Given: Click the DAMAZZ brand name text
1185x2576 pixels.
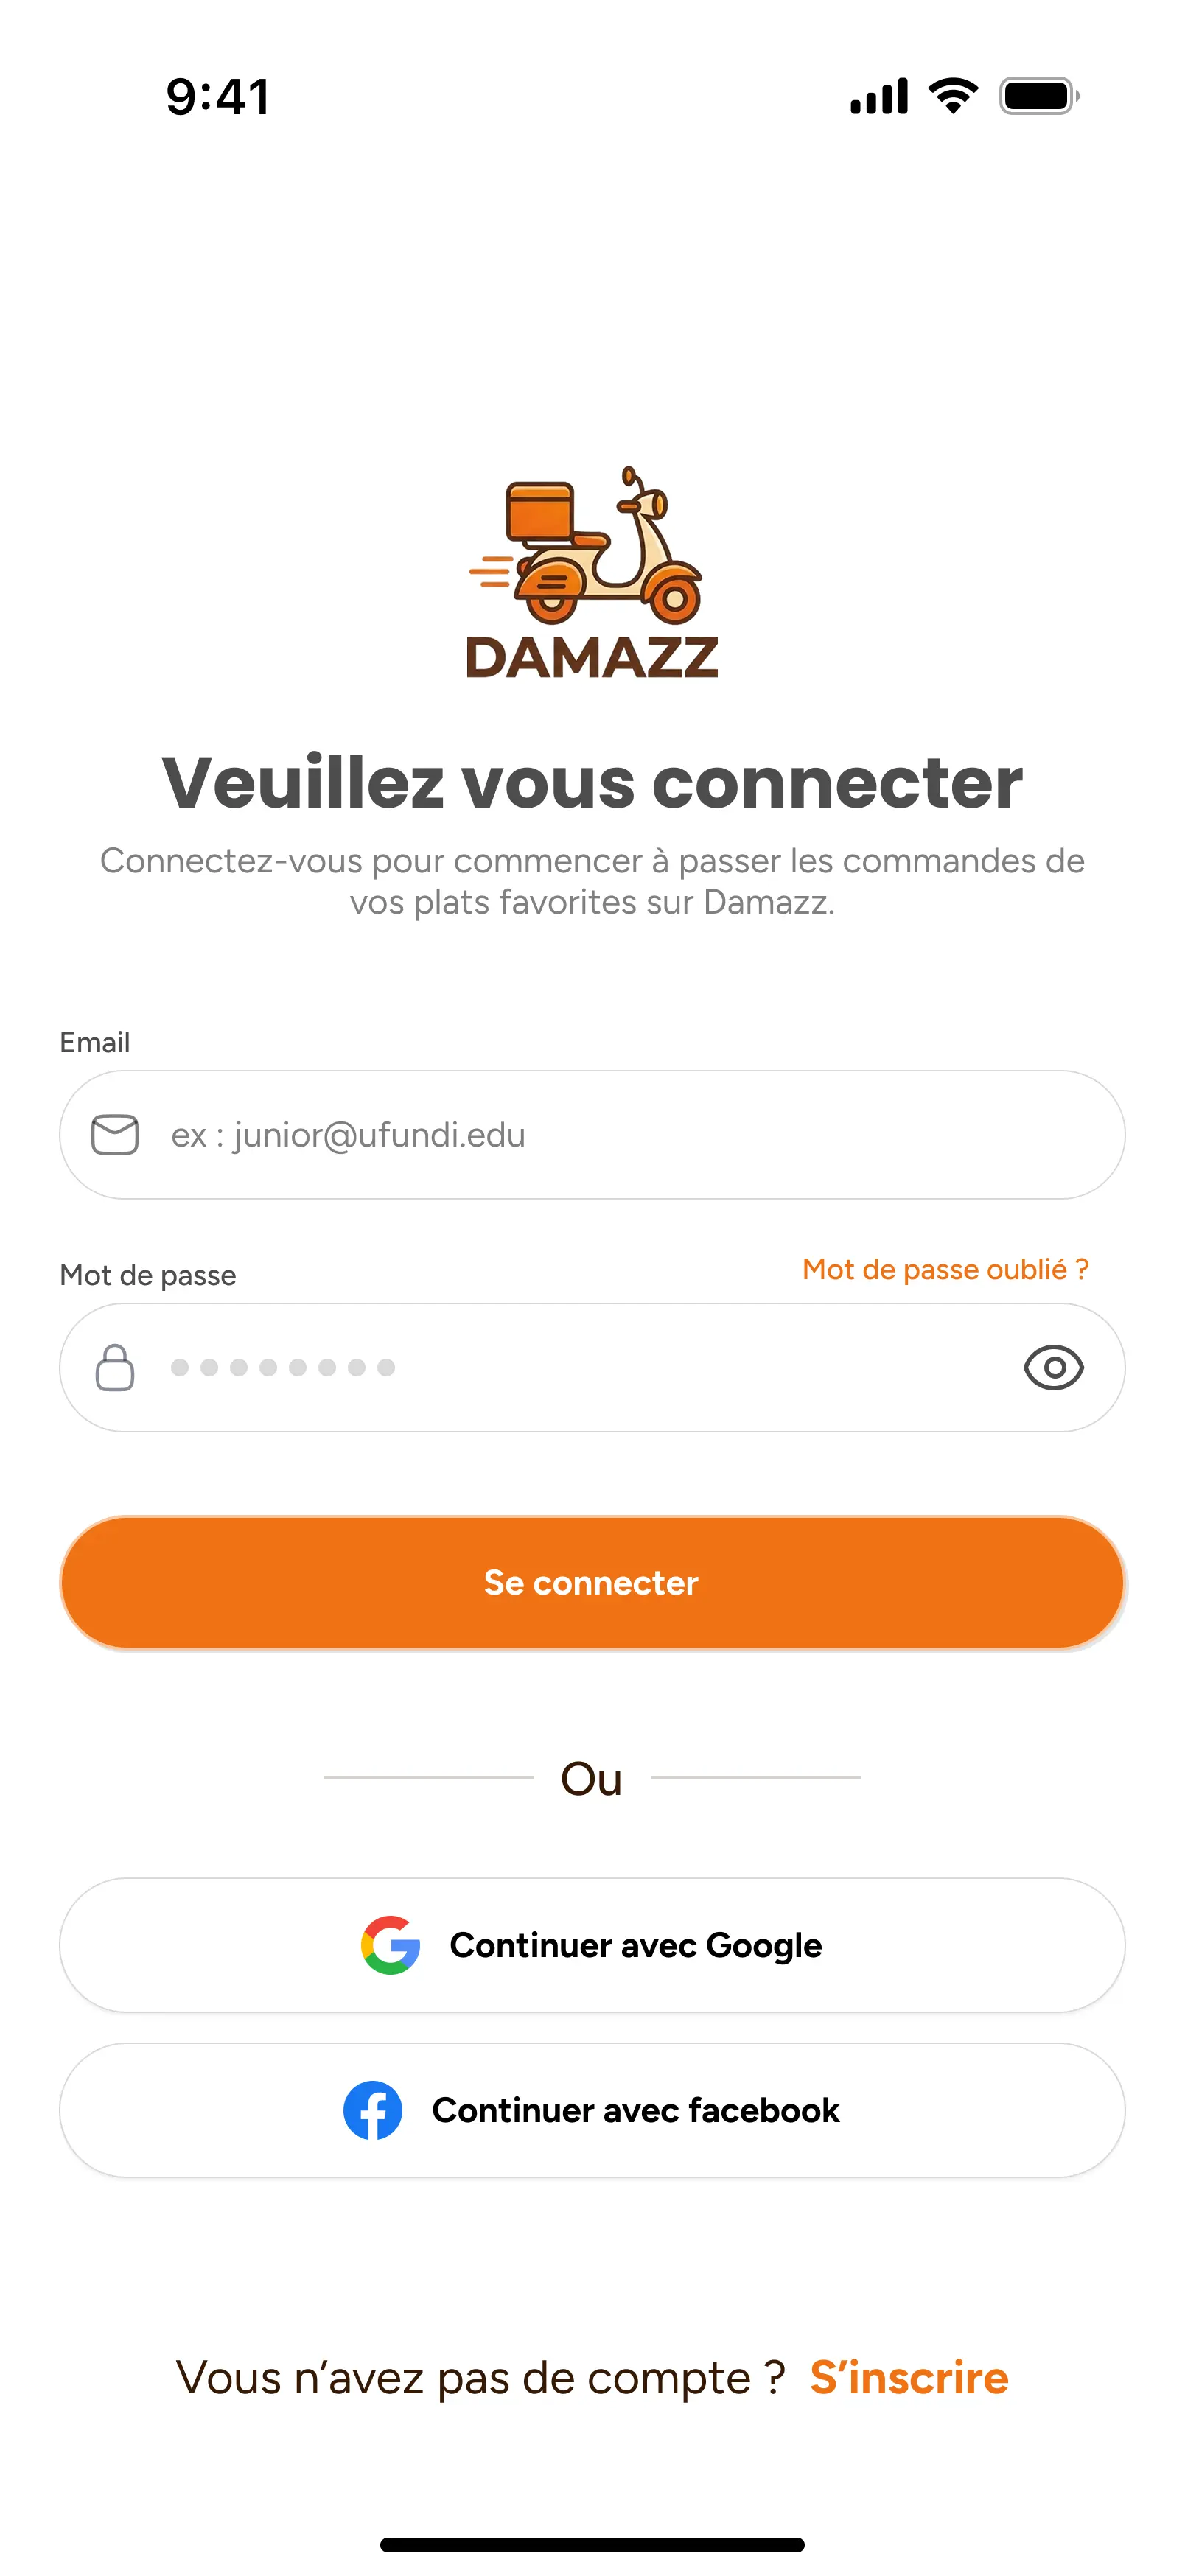Looking at the screenshot, I should tap(591, 657).
